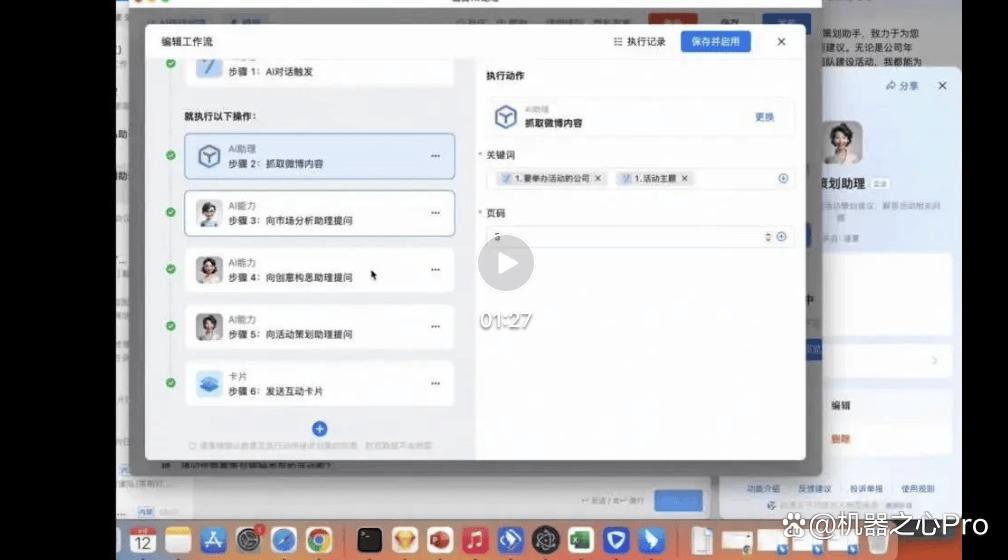Open more options for step 6 发送互动卡片
Viewport: 1008px width, 560px height.
click(x=435, y=383)
